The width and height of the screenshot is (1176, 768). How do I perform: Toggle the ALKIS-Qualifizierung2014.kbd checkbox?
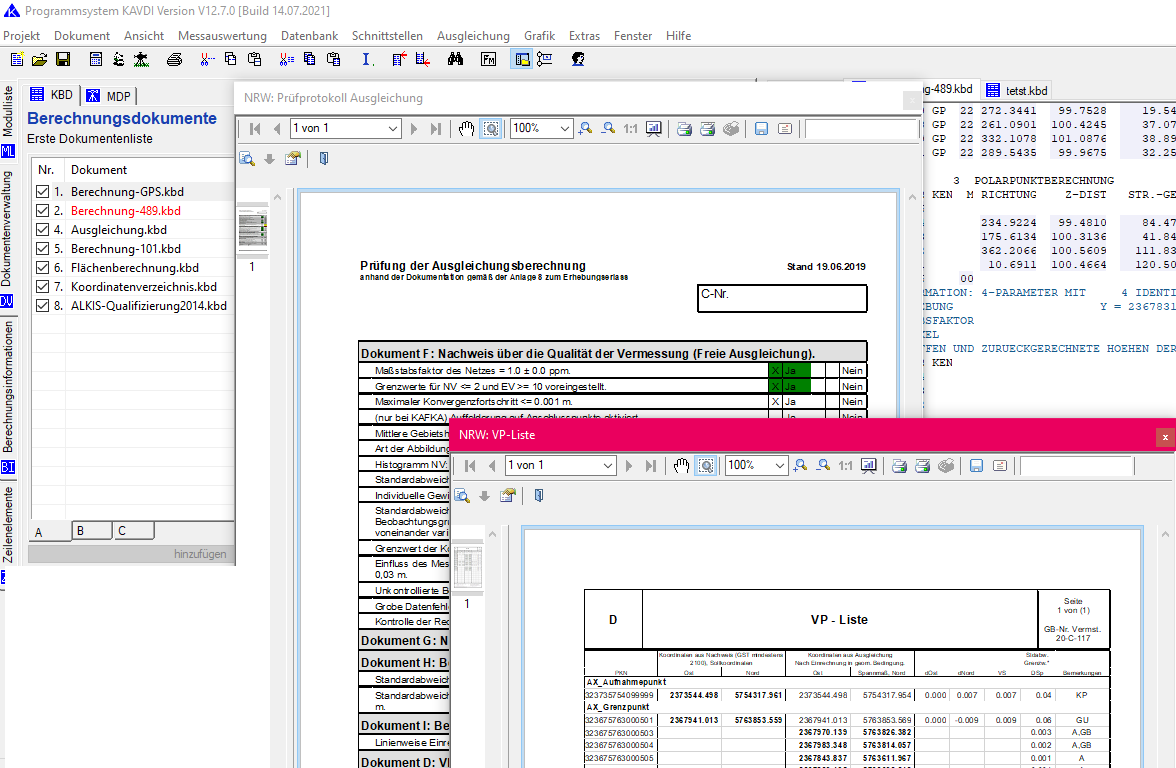click(42, 306)
